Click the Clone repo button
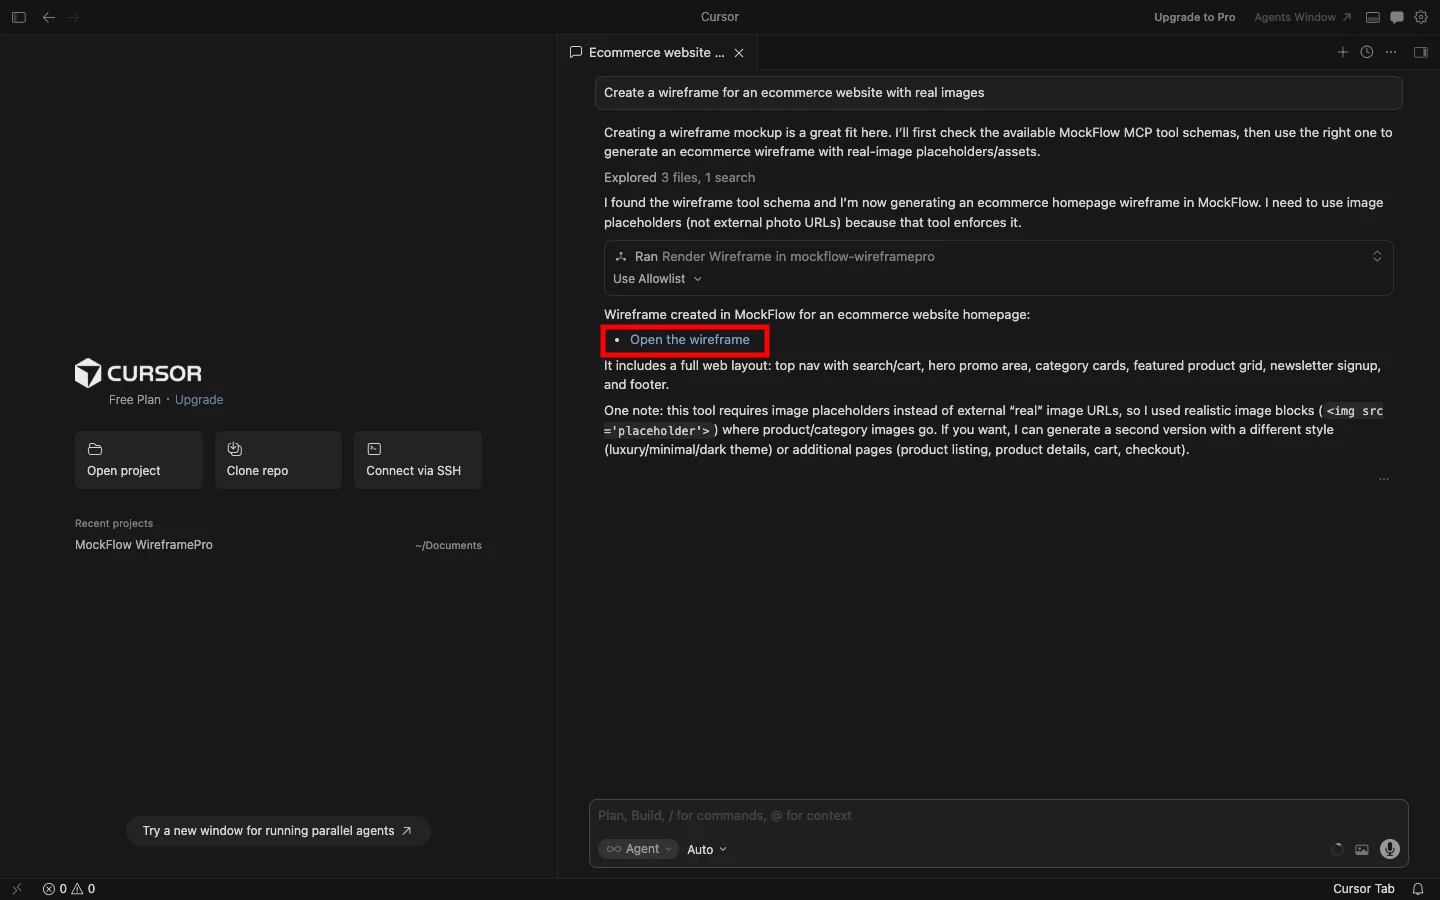1440x900 pixels. (x=278, y=460)
